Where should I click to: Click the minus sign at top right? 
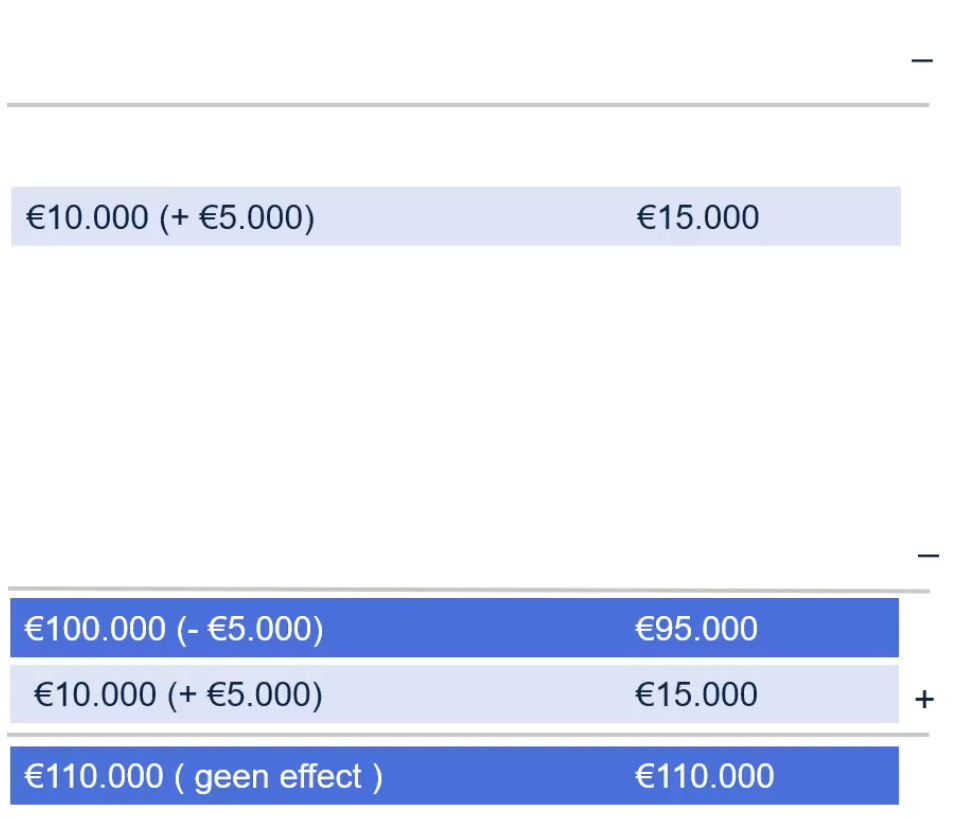921,61
